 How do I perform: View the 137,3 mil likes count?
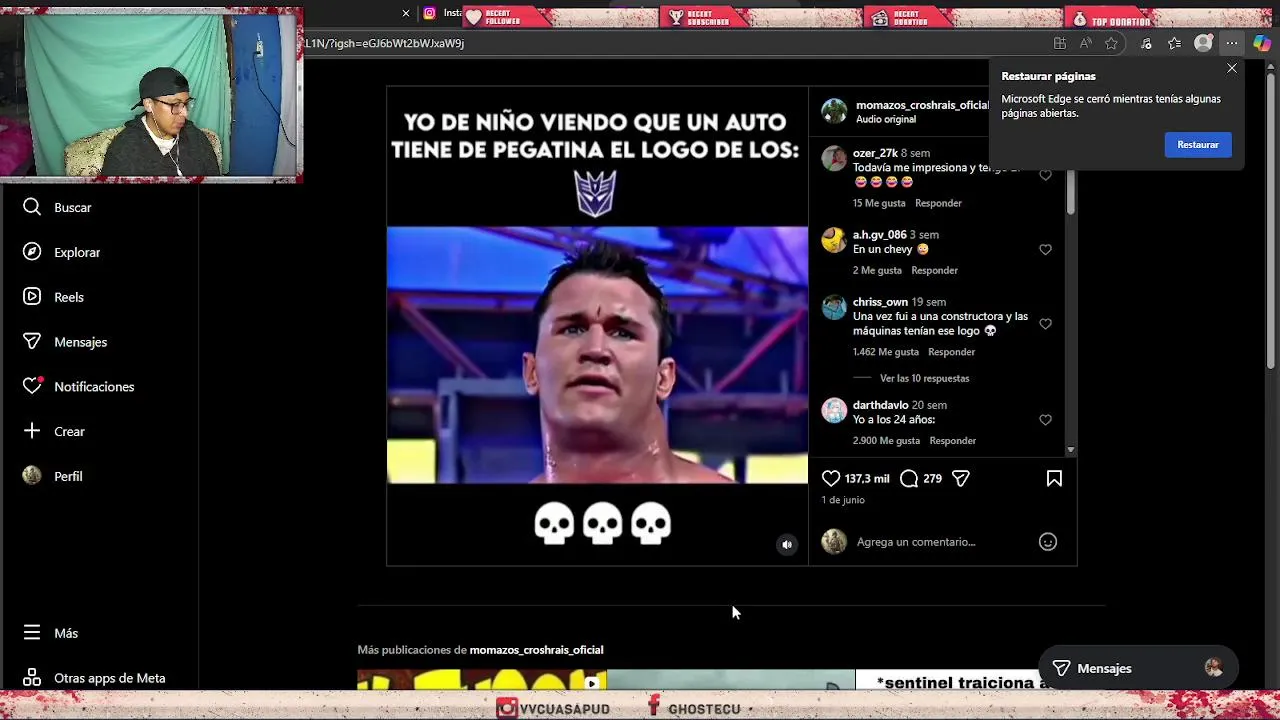pos(867,479)
